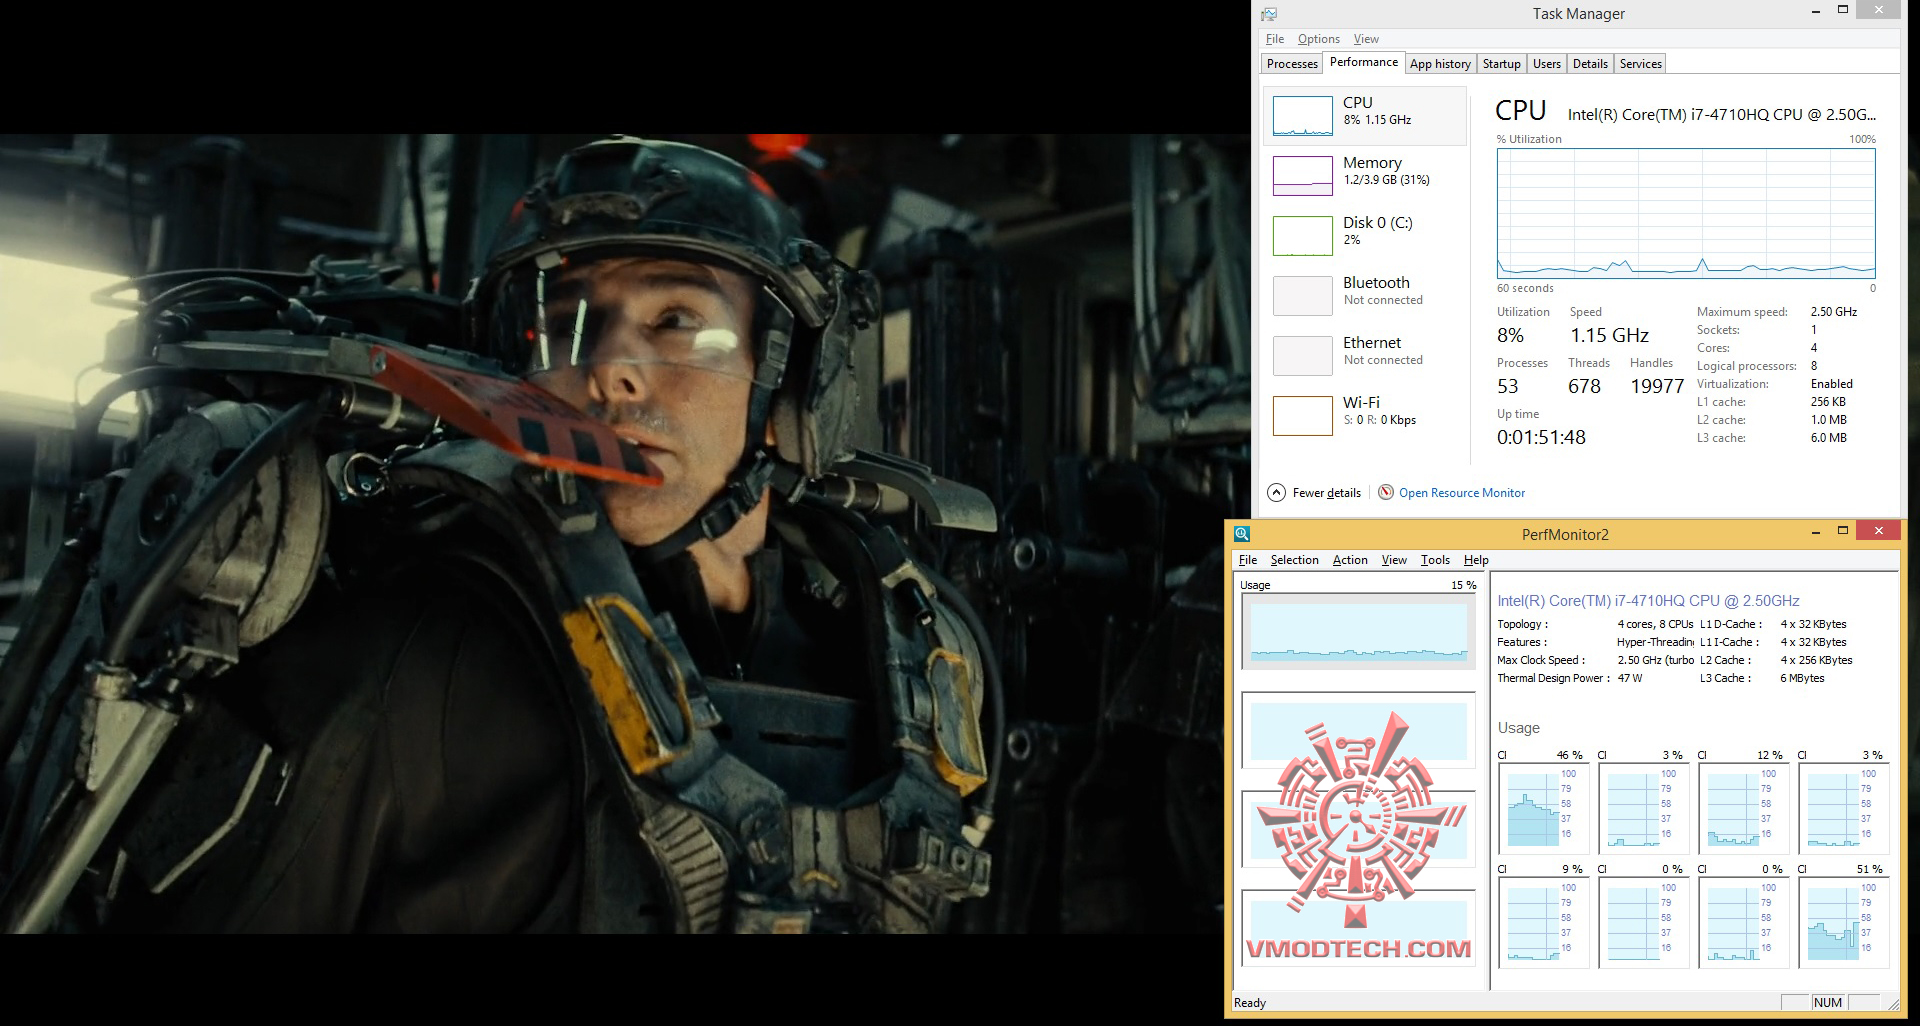Screen dimensions: 1920x1026
Task: Click the CPU utilization graph in Task Manager
Action: [x=1686, y=213]
